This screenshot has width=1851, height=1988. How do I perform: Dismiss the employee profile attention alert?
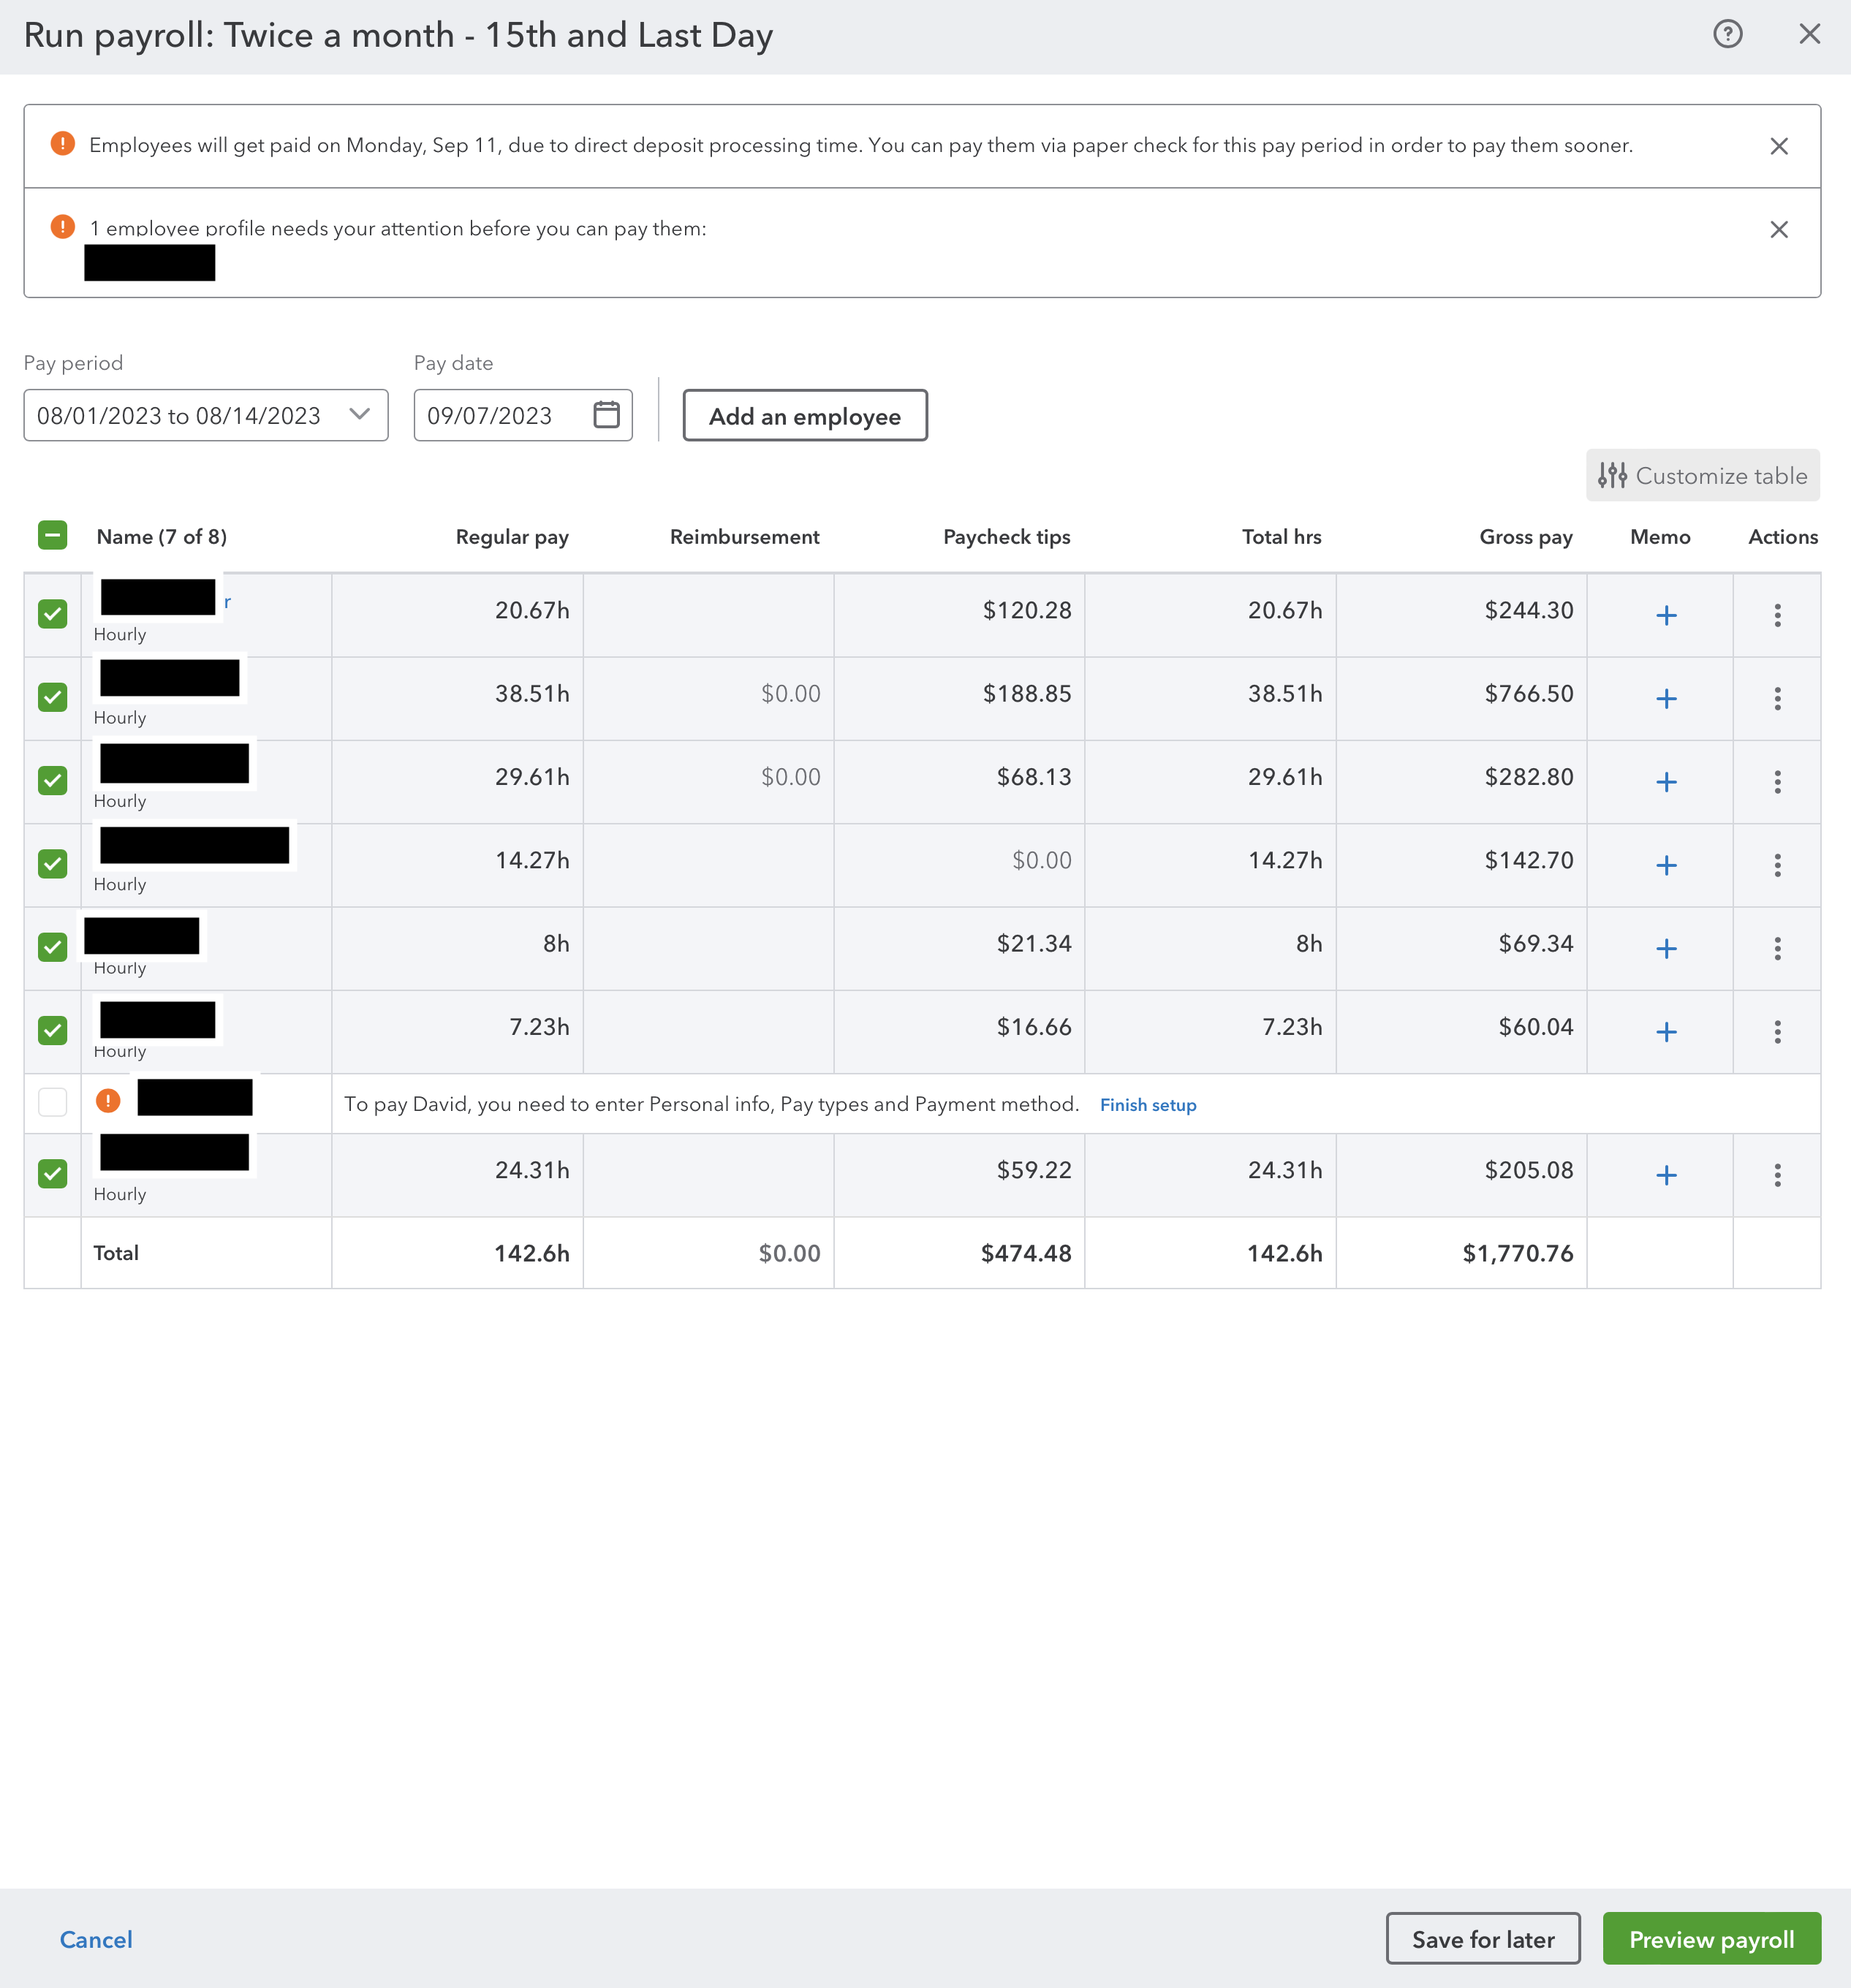tap(1778, 229)
